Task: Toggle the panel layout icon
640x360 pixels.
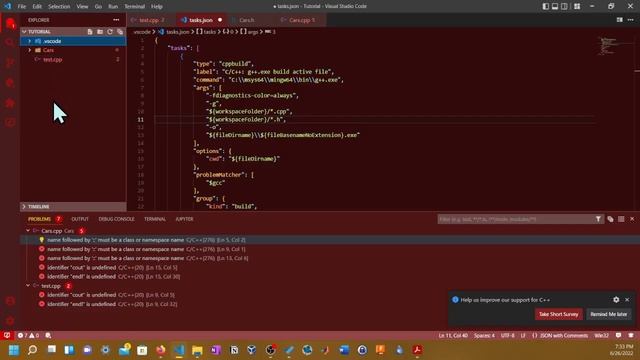Action: click(x=555, y=6)
